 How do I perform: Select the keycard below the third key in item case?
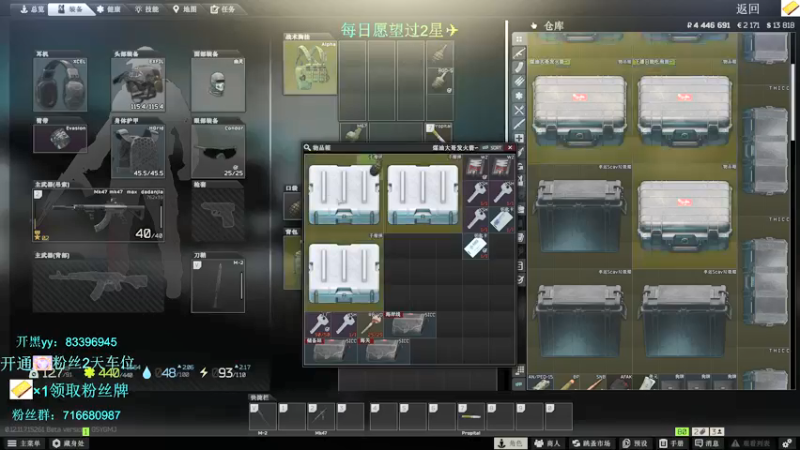476,247
